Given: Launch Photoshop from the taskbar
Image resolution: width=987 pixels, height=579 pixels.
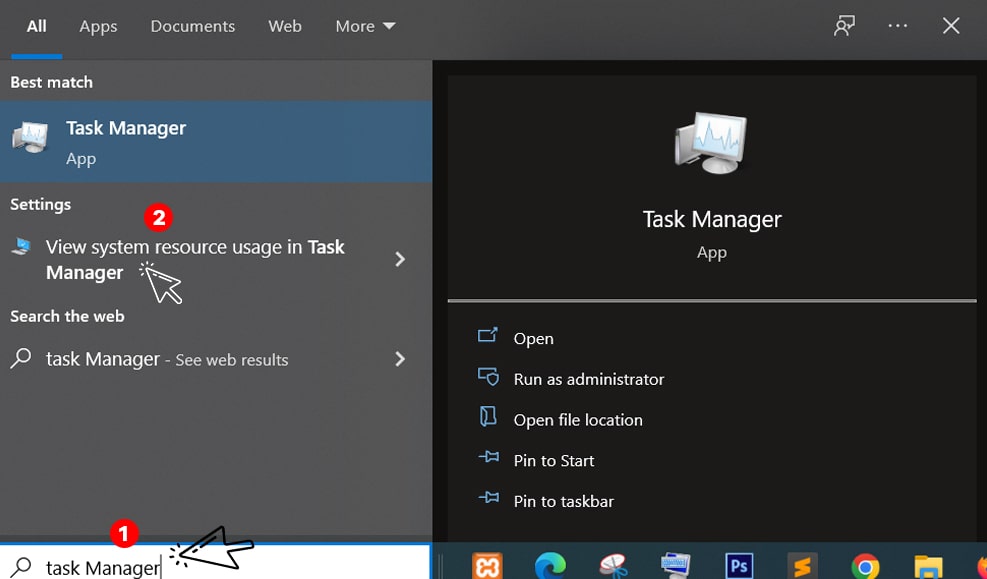Looking at the screenshot, I should pos(740,565).
